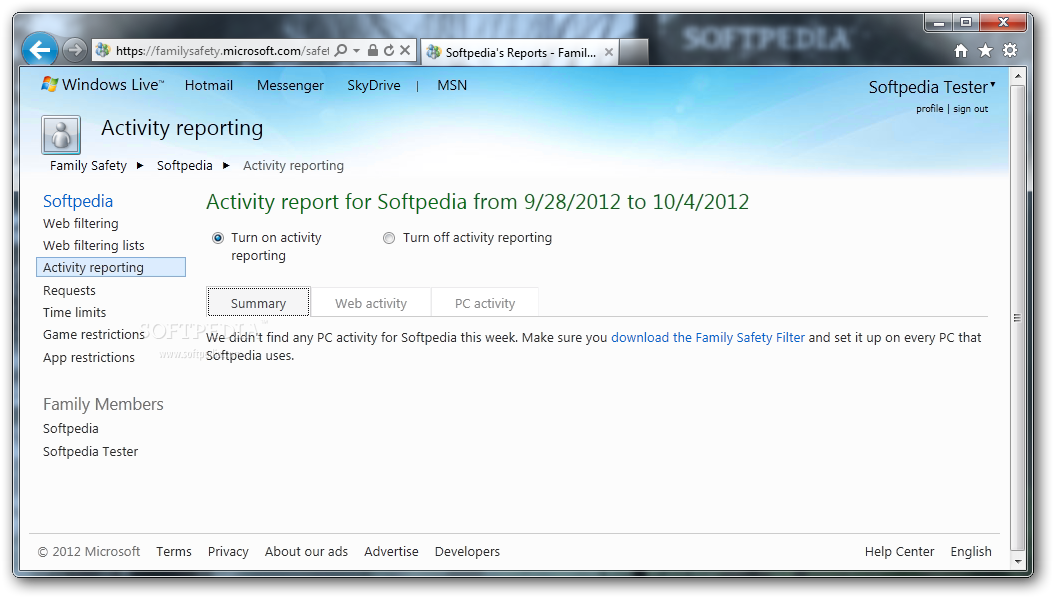Screen dimensions: 1054x598
Task: Open SkyDrive from the top navigation
Action: point(374,85)
